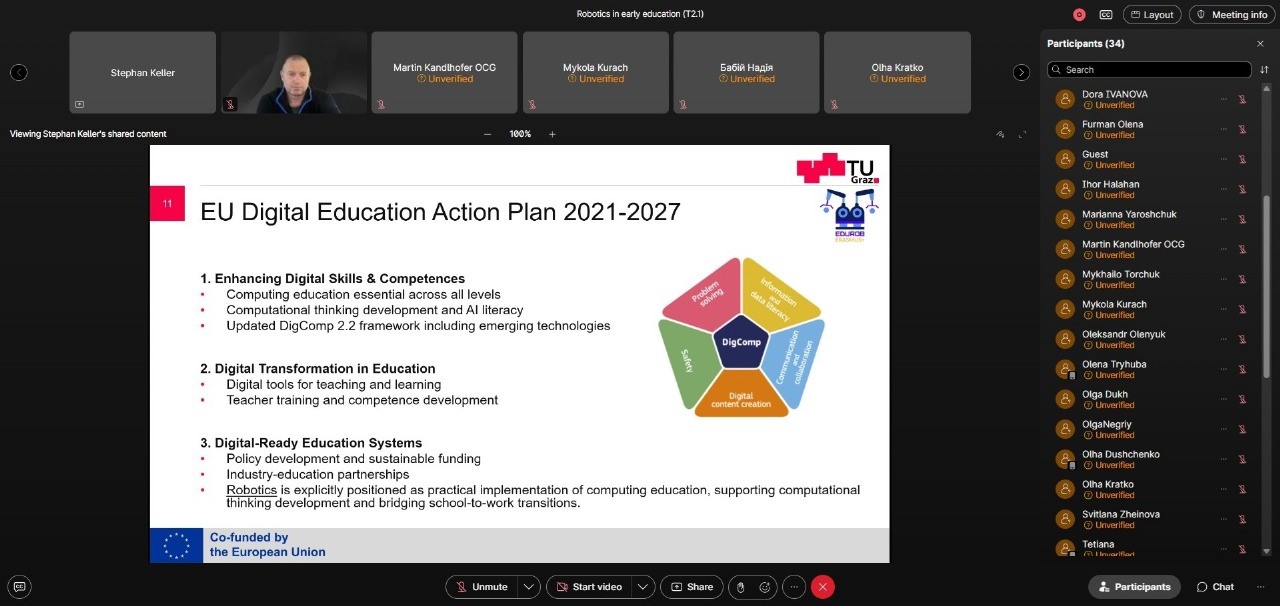Enter full-screen view of shared content
This screenshot has height=606, width=1280.
pyautogui.click(x=1022, y=134)
